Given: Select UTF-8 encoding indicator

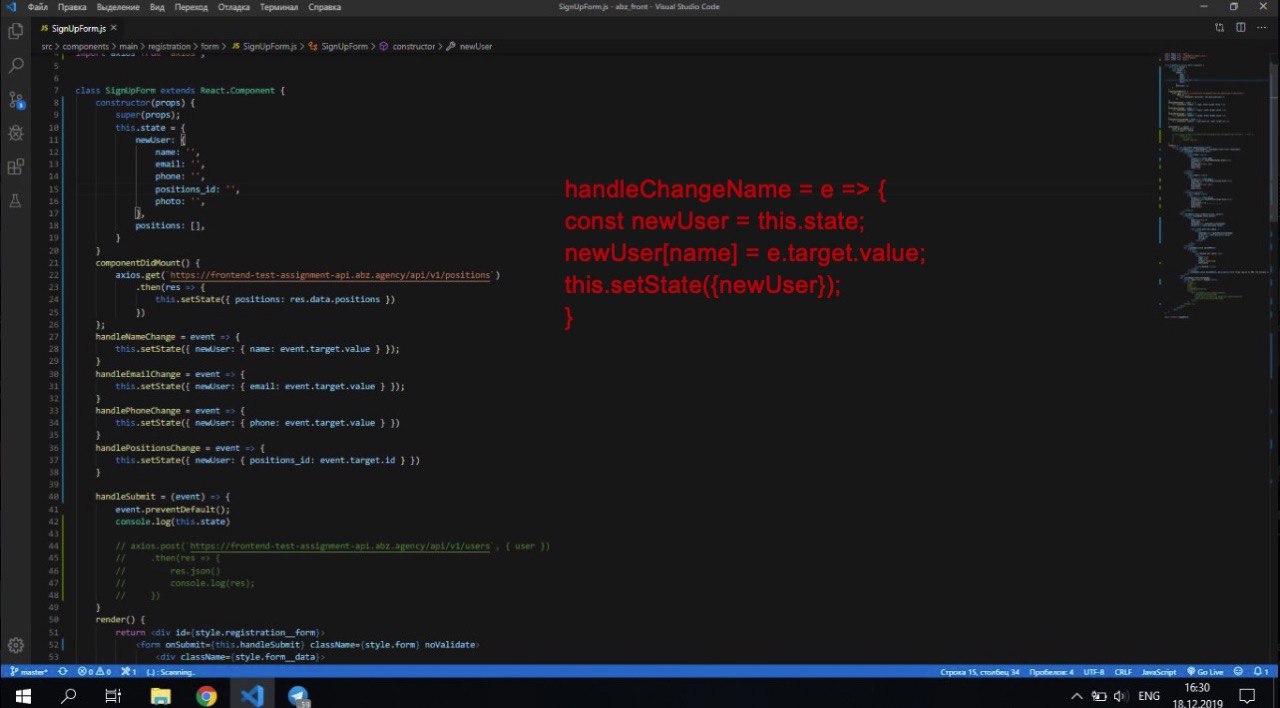Looking at the screenshot, I should tap(1093, 672).
